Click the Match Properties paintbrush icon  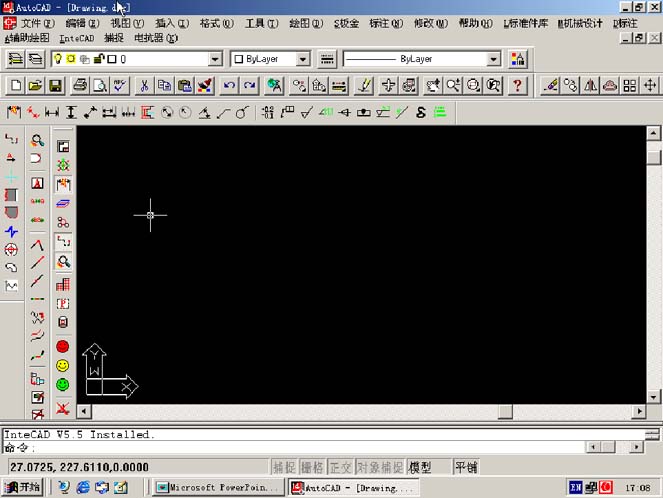pyautogui.click(x=205, y=86)
